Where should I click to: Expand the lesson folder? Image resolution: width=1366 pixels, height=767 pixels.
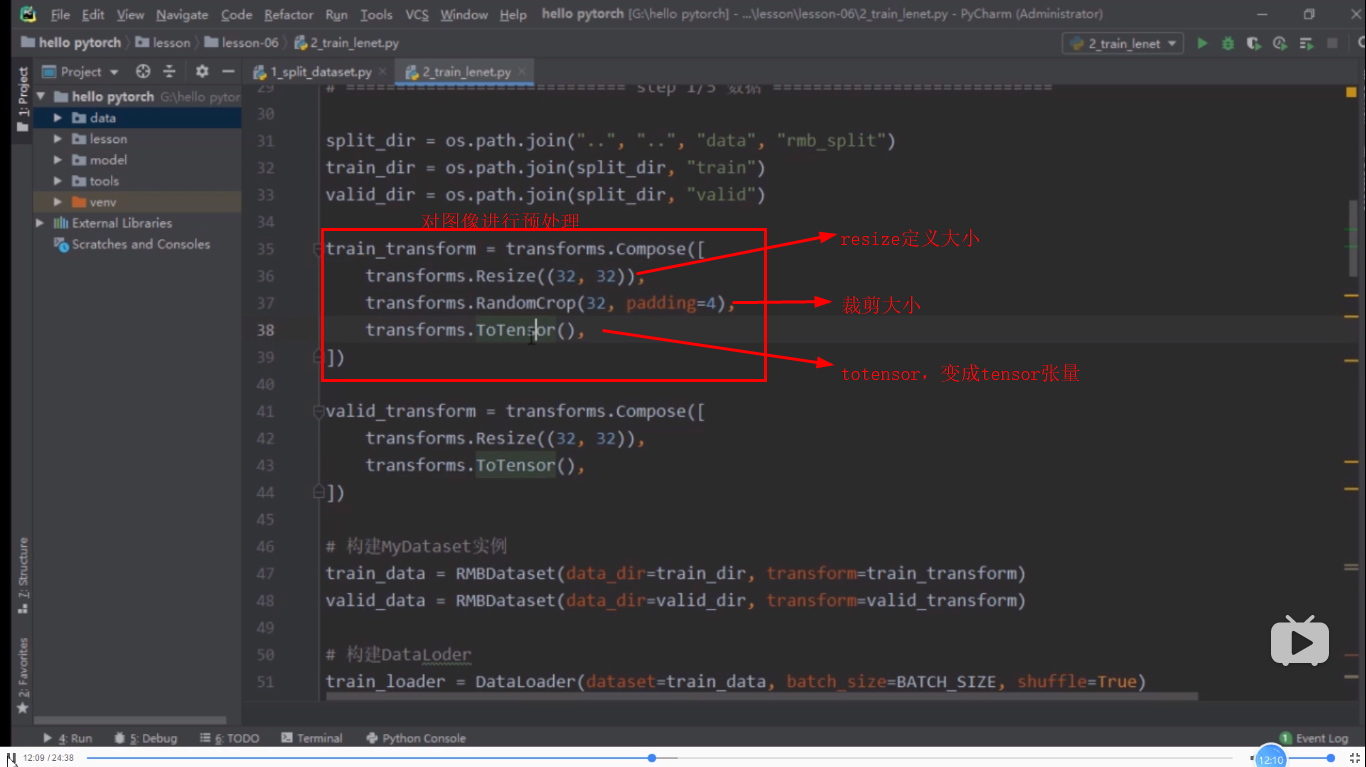(58, 139)
